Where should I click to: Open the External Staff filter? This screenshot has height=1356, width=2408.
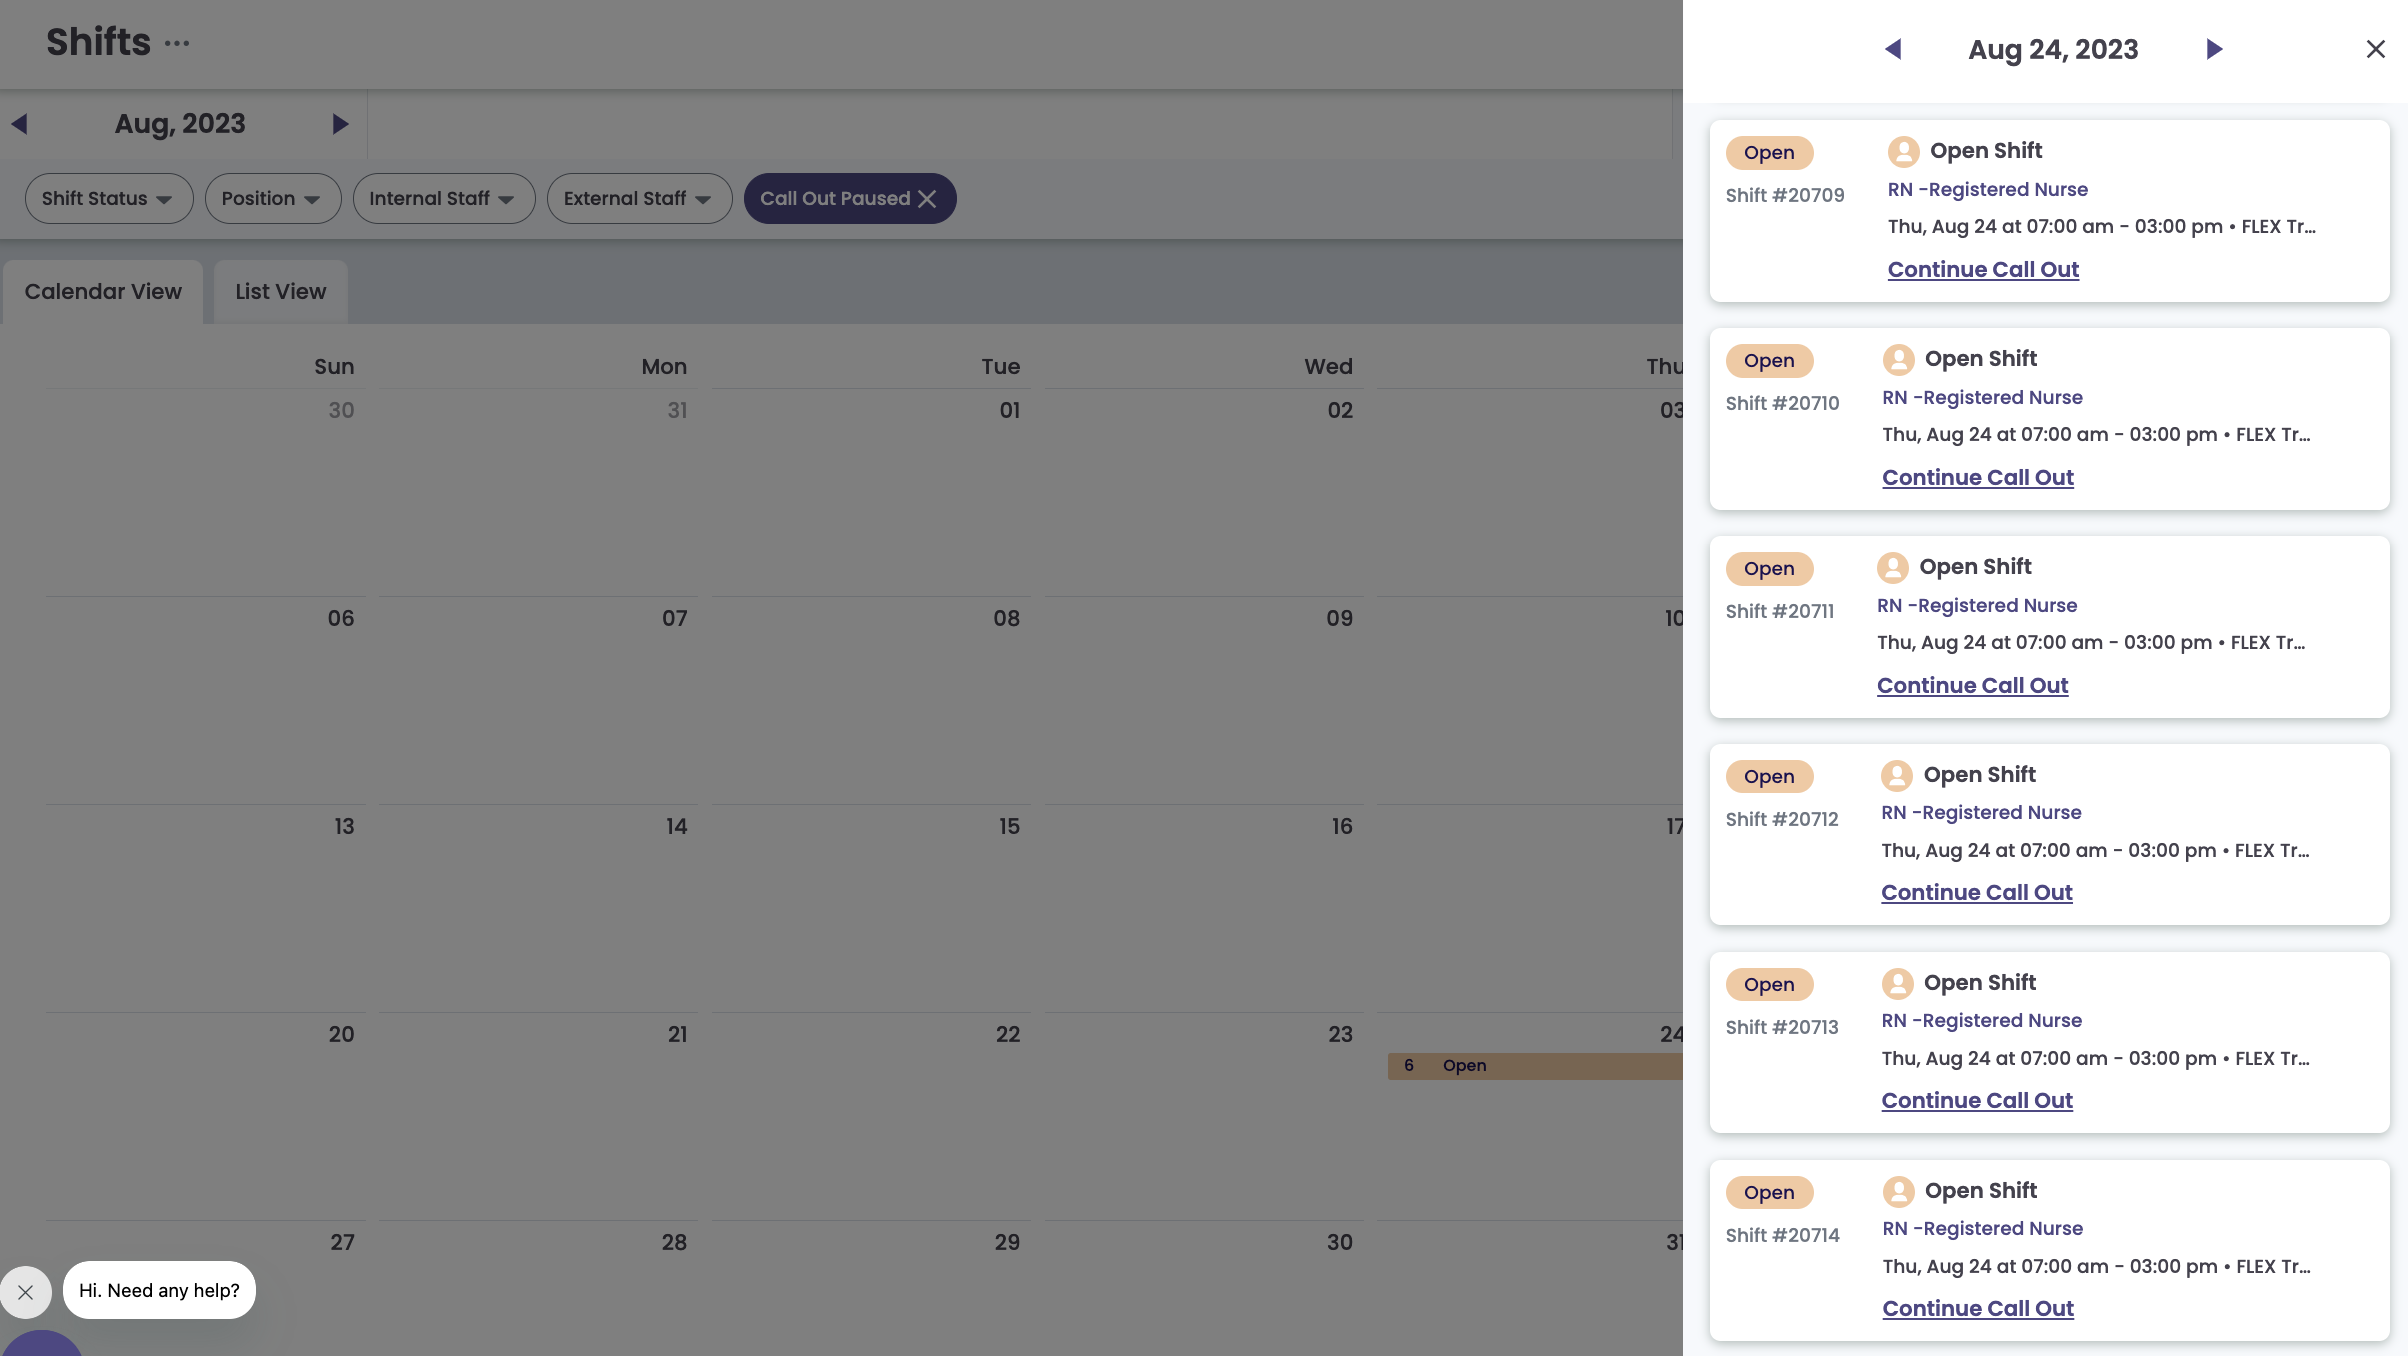click(638, 198)
